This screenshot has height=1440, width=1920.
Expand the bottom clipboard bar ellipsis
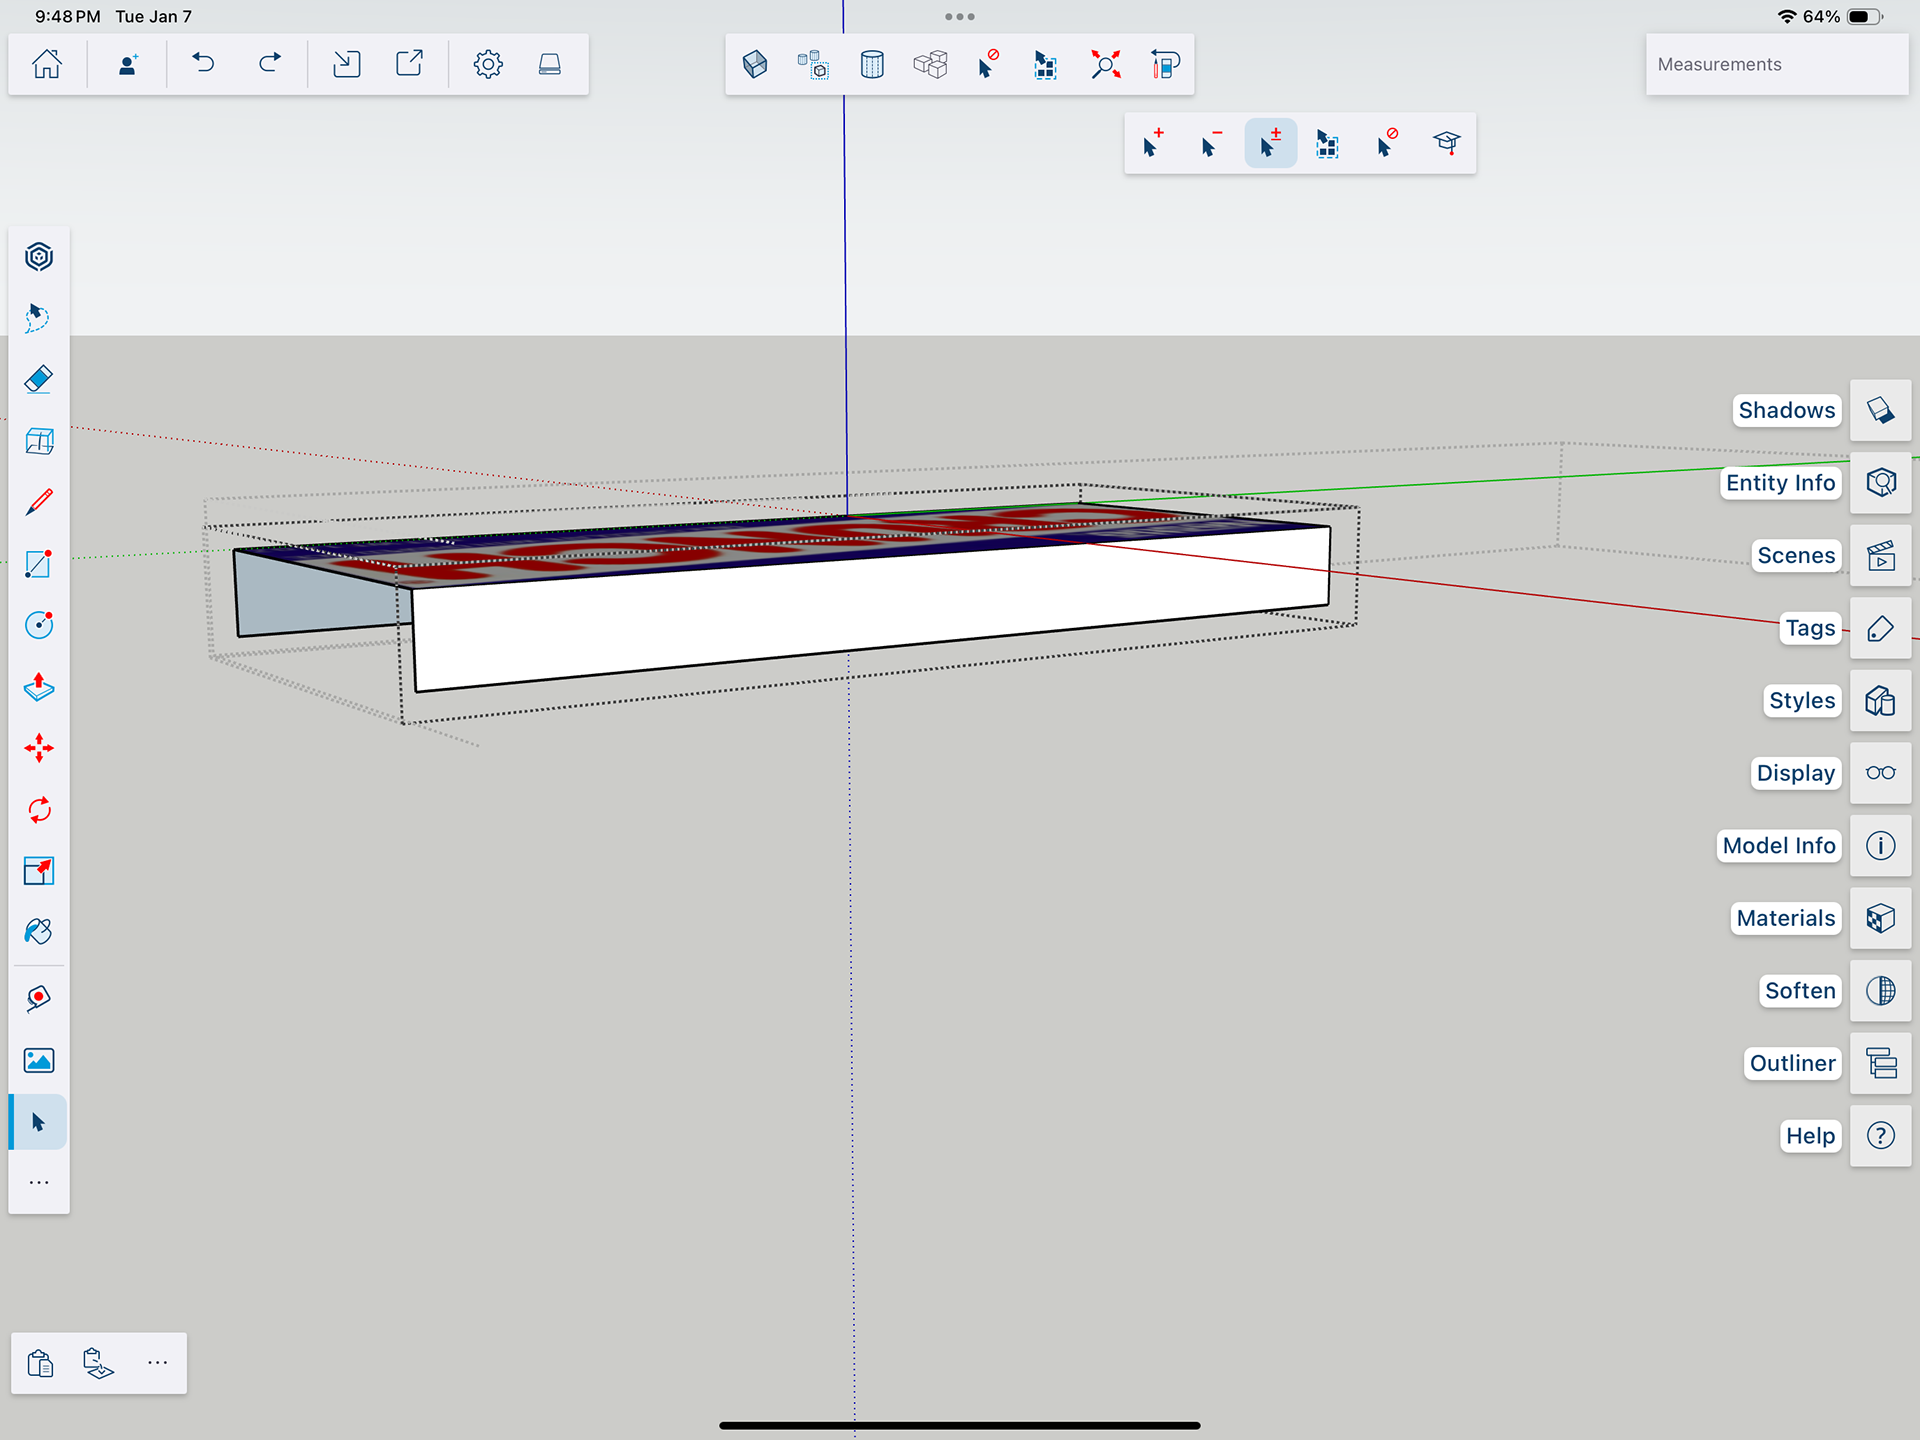[x=157, y=1363]
